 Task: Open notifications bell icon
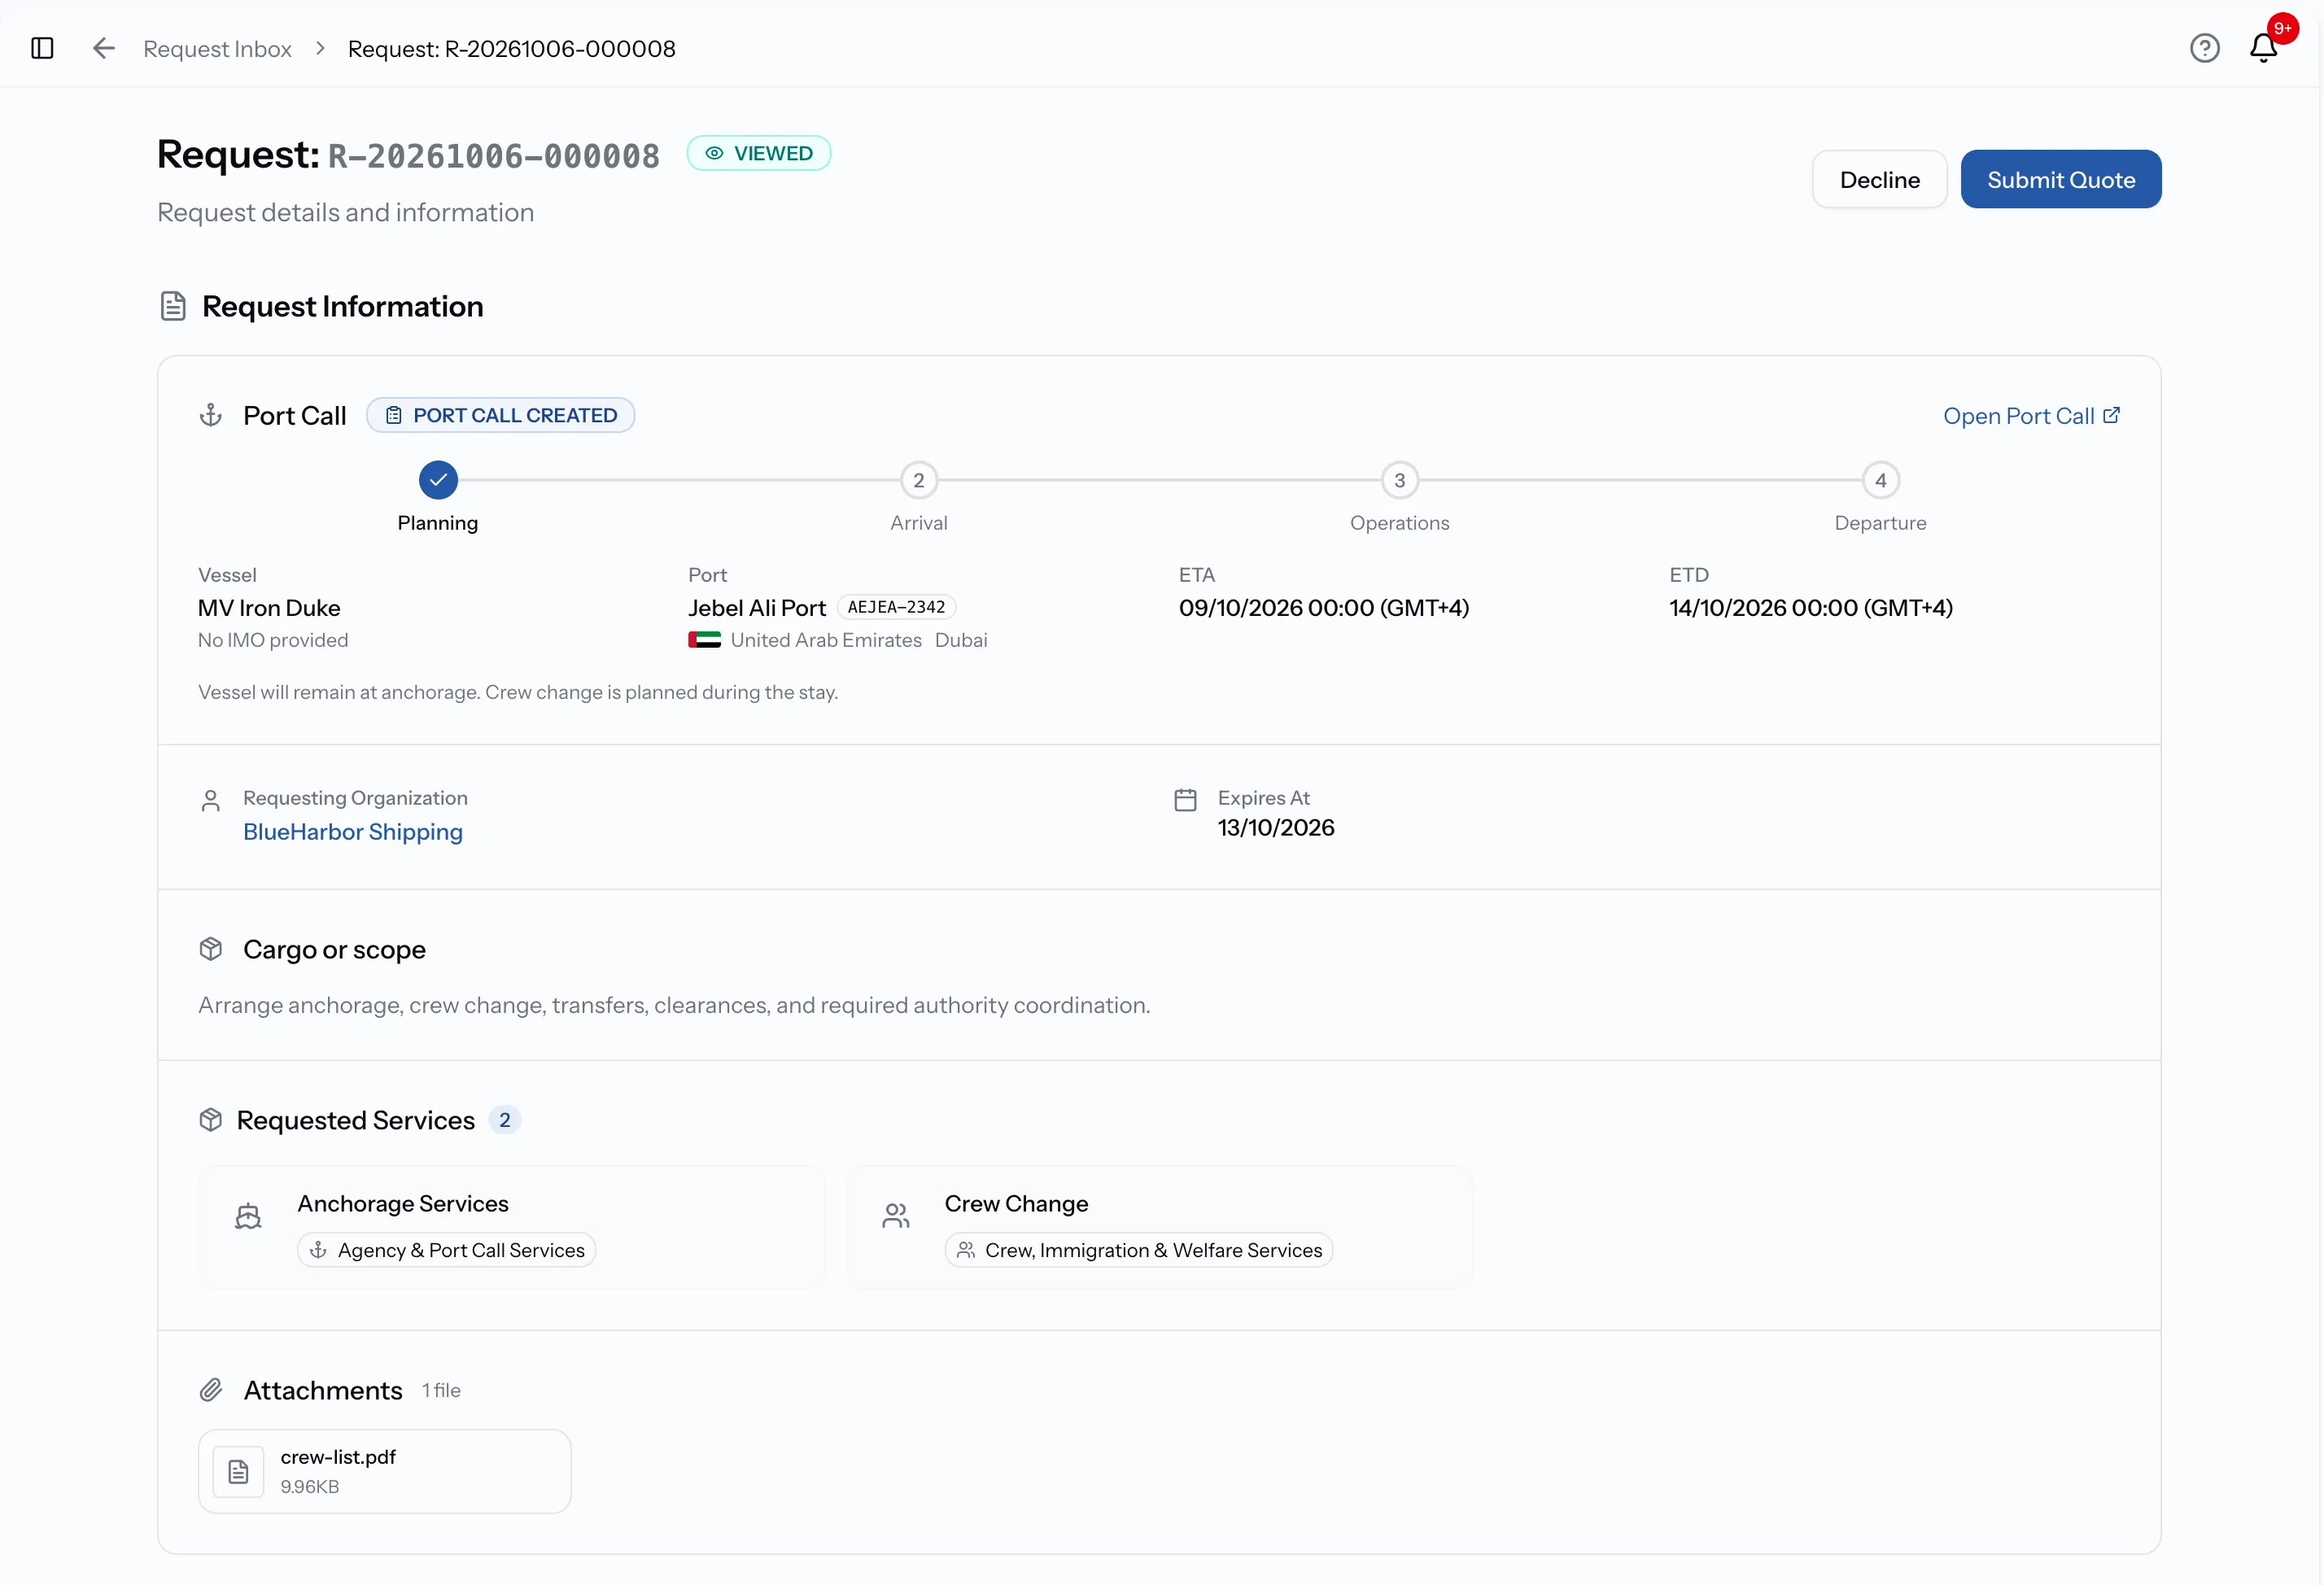tap(2263, 48)
